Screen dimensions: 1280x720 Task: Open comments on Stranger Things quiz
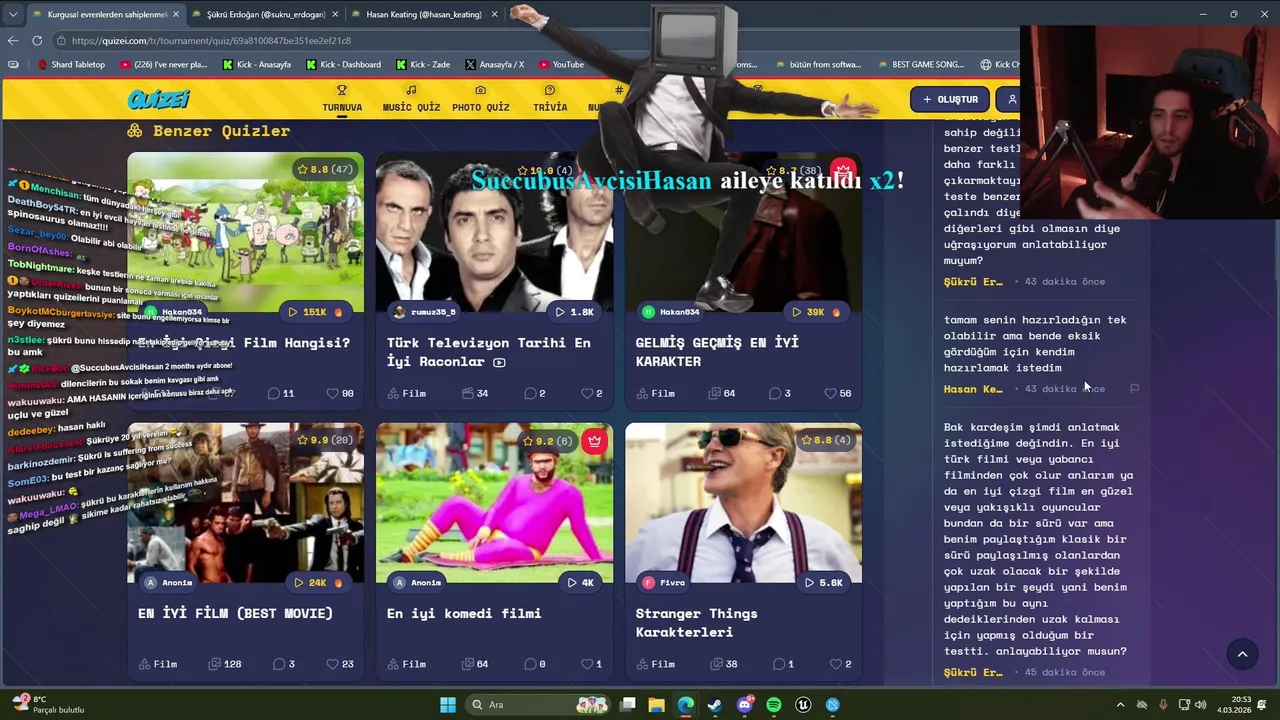[784, 664]
